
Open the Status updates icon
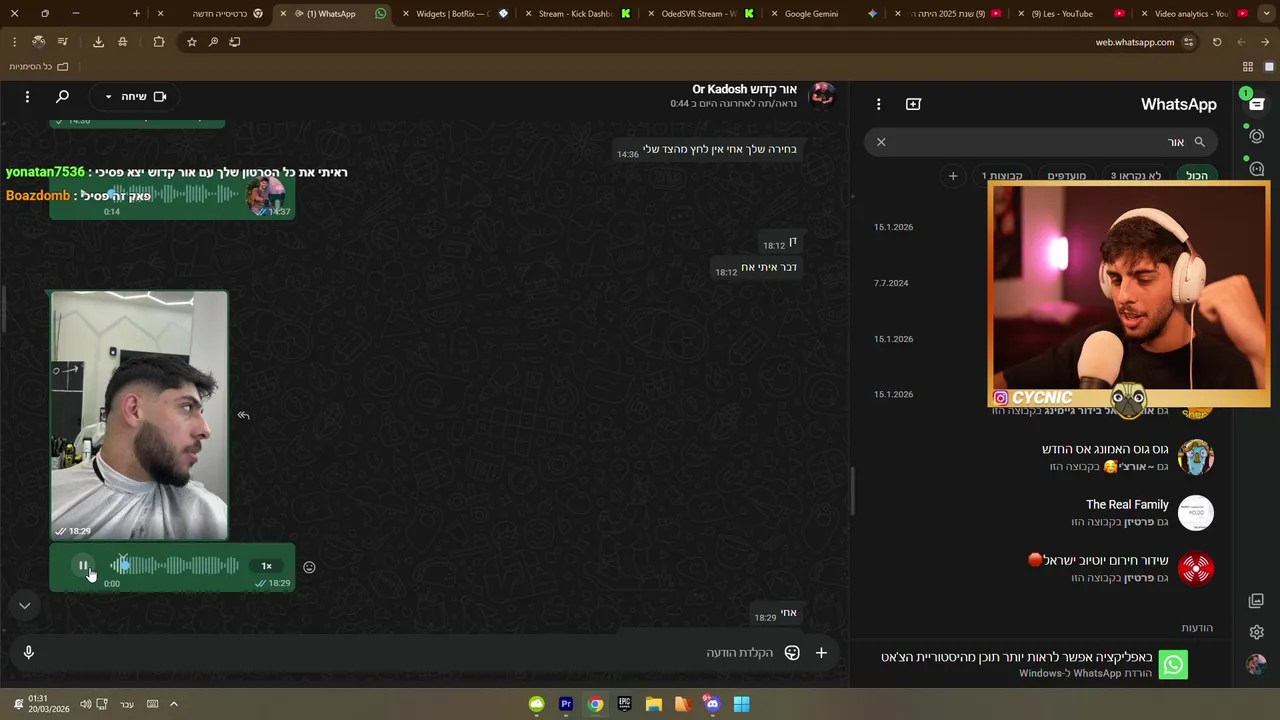[x=1257, y=136]
